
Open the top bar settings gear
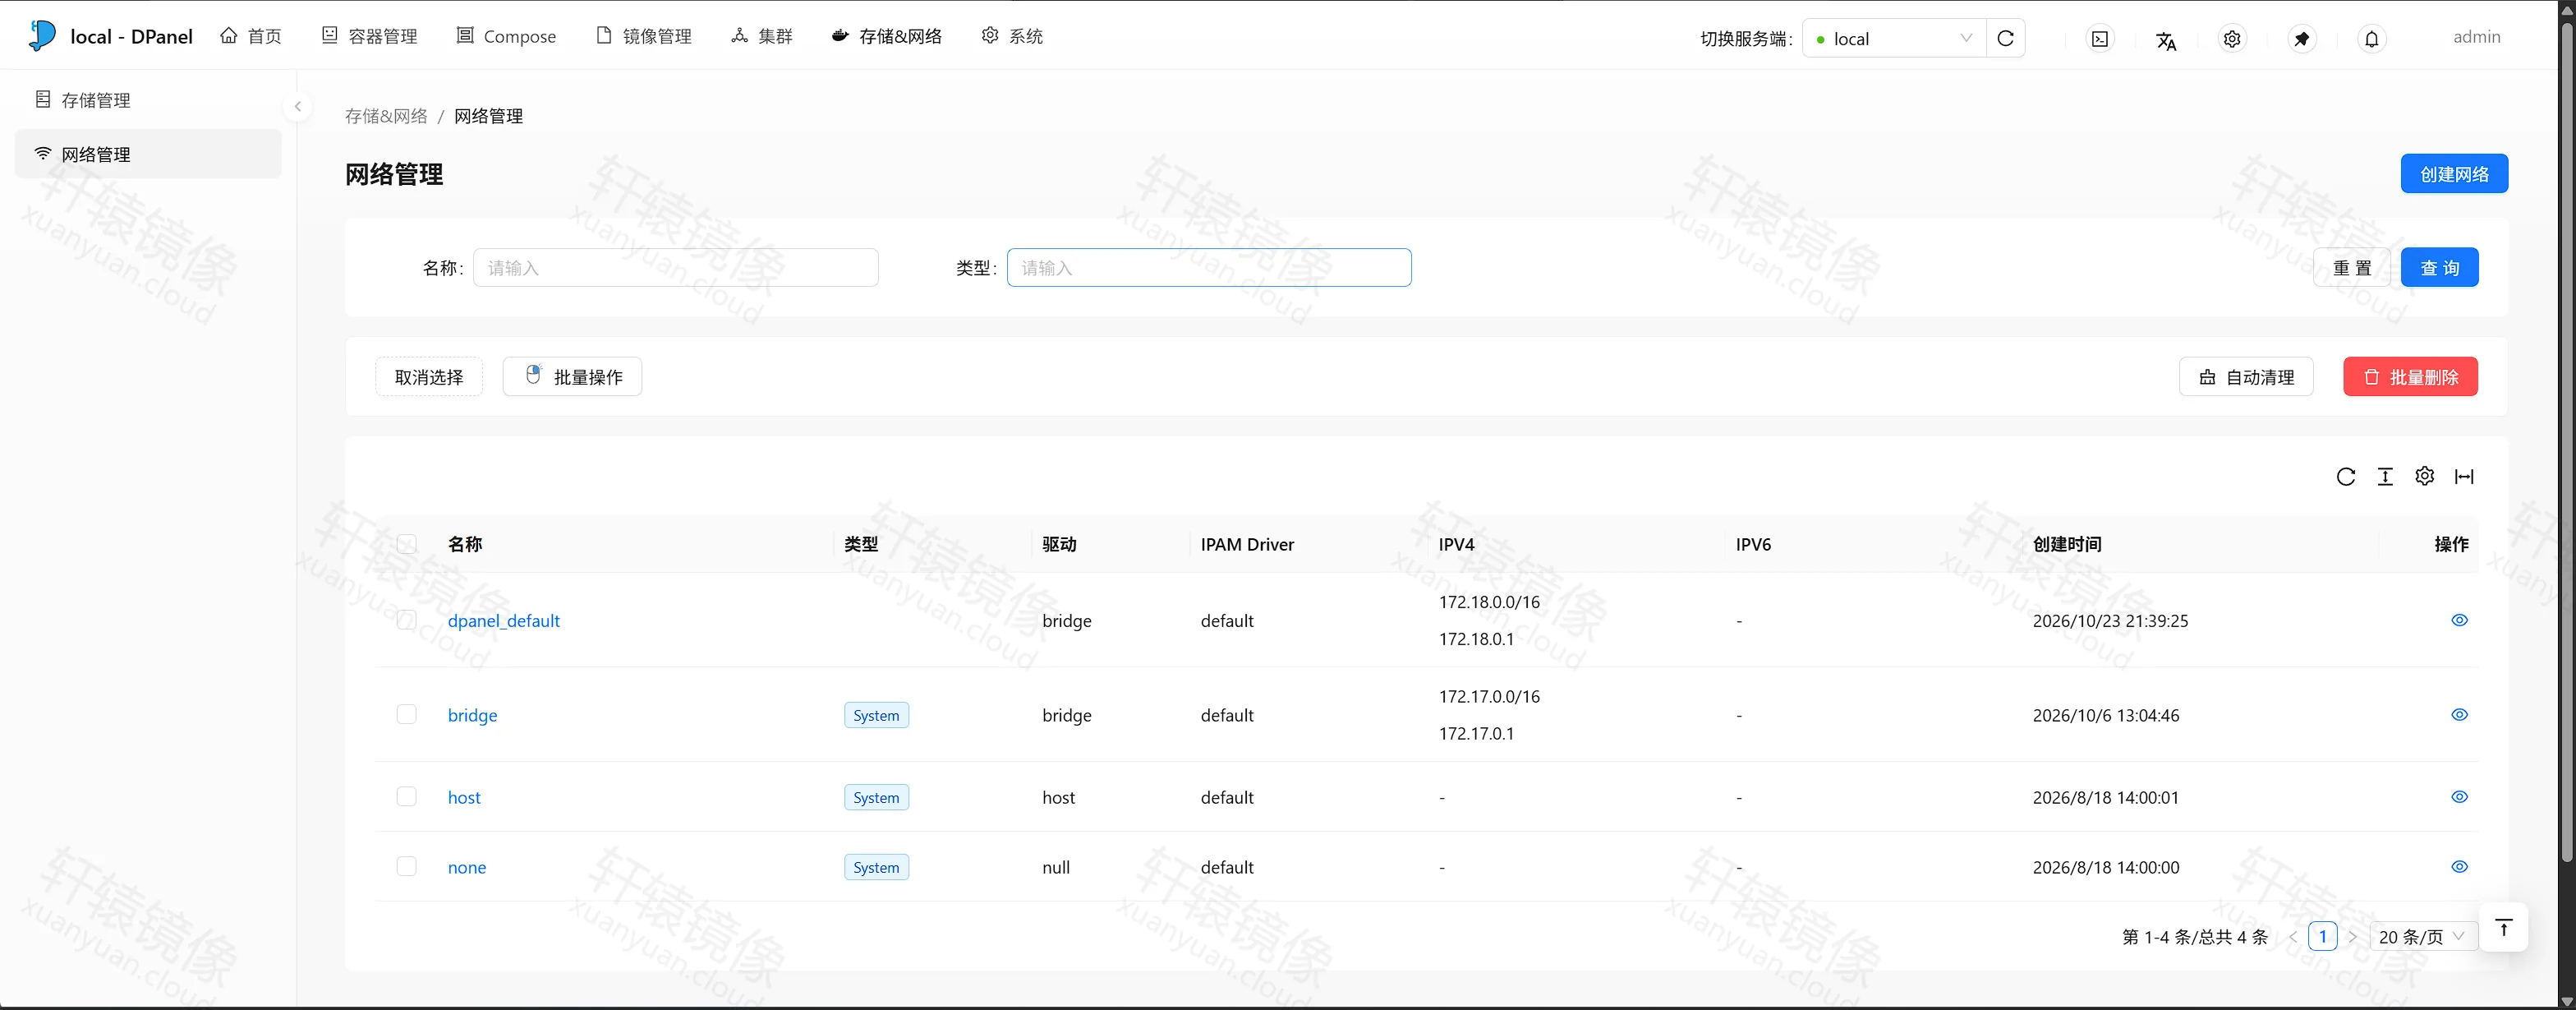(2232, 39)
